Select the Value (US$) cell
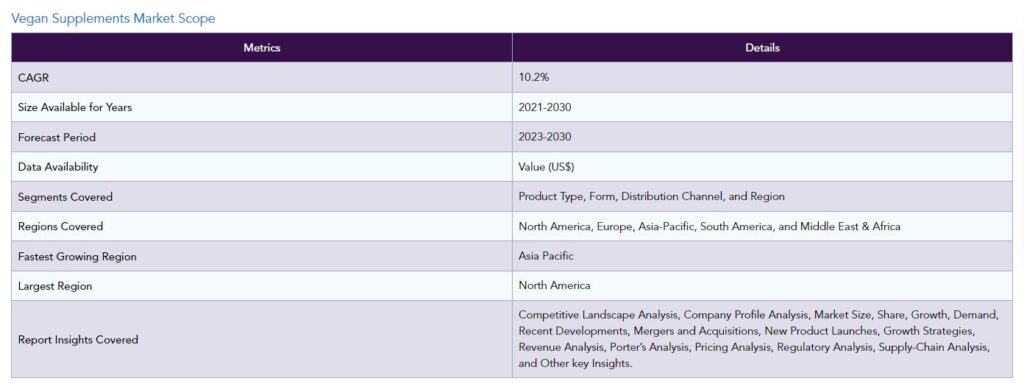This screenshot has width=1024, height=392. coord(762,167)
